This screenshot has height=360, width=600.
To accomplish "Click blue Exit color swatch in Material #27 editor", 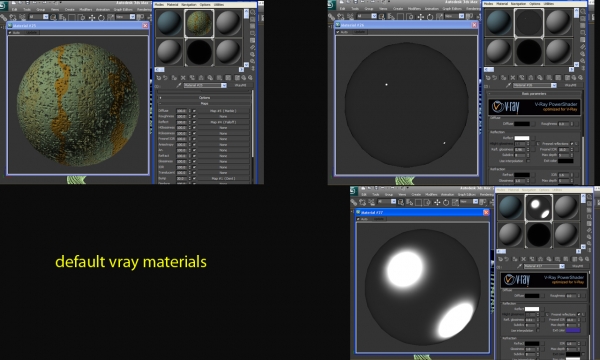I will (x=573, y=330).
